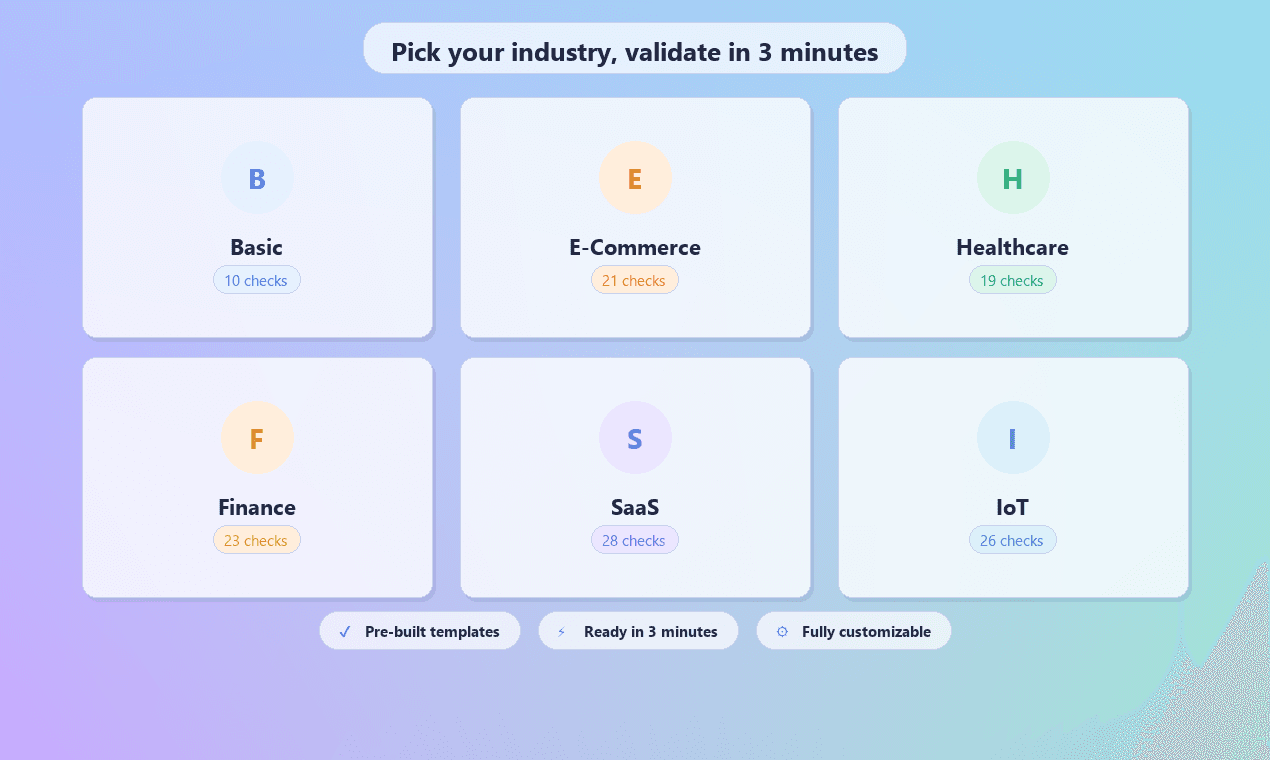This screenshot has height=760, width=1270.
Task: Select the E-Commerce template card
Action: [635, 216]
